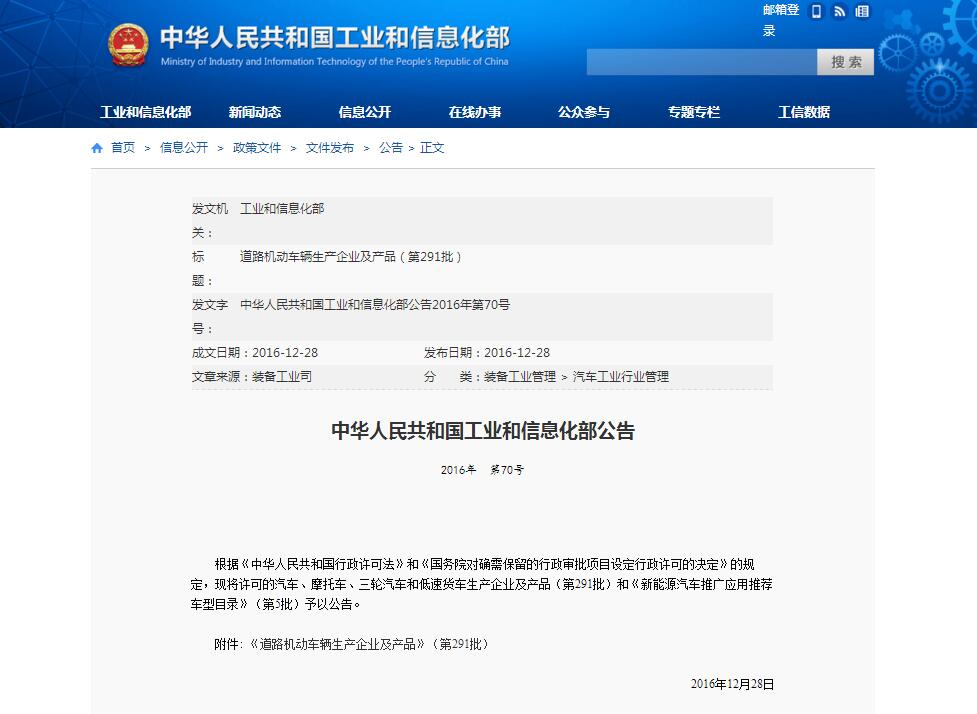This screenshot has height=714, width=977.
Task: Open 工信数据 in the navigation bar
Action: (803, 112)
